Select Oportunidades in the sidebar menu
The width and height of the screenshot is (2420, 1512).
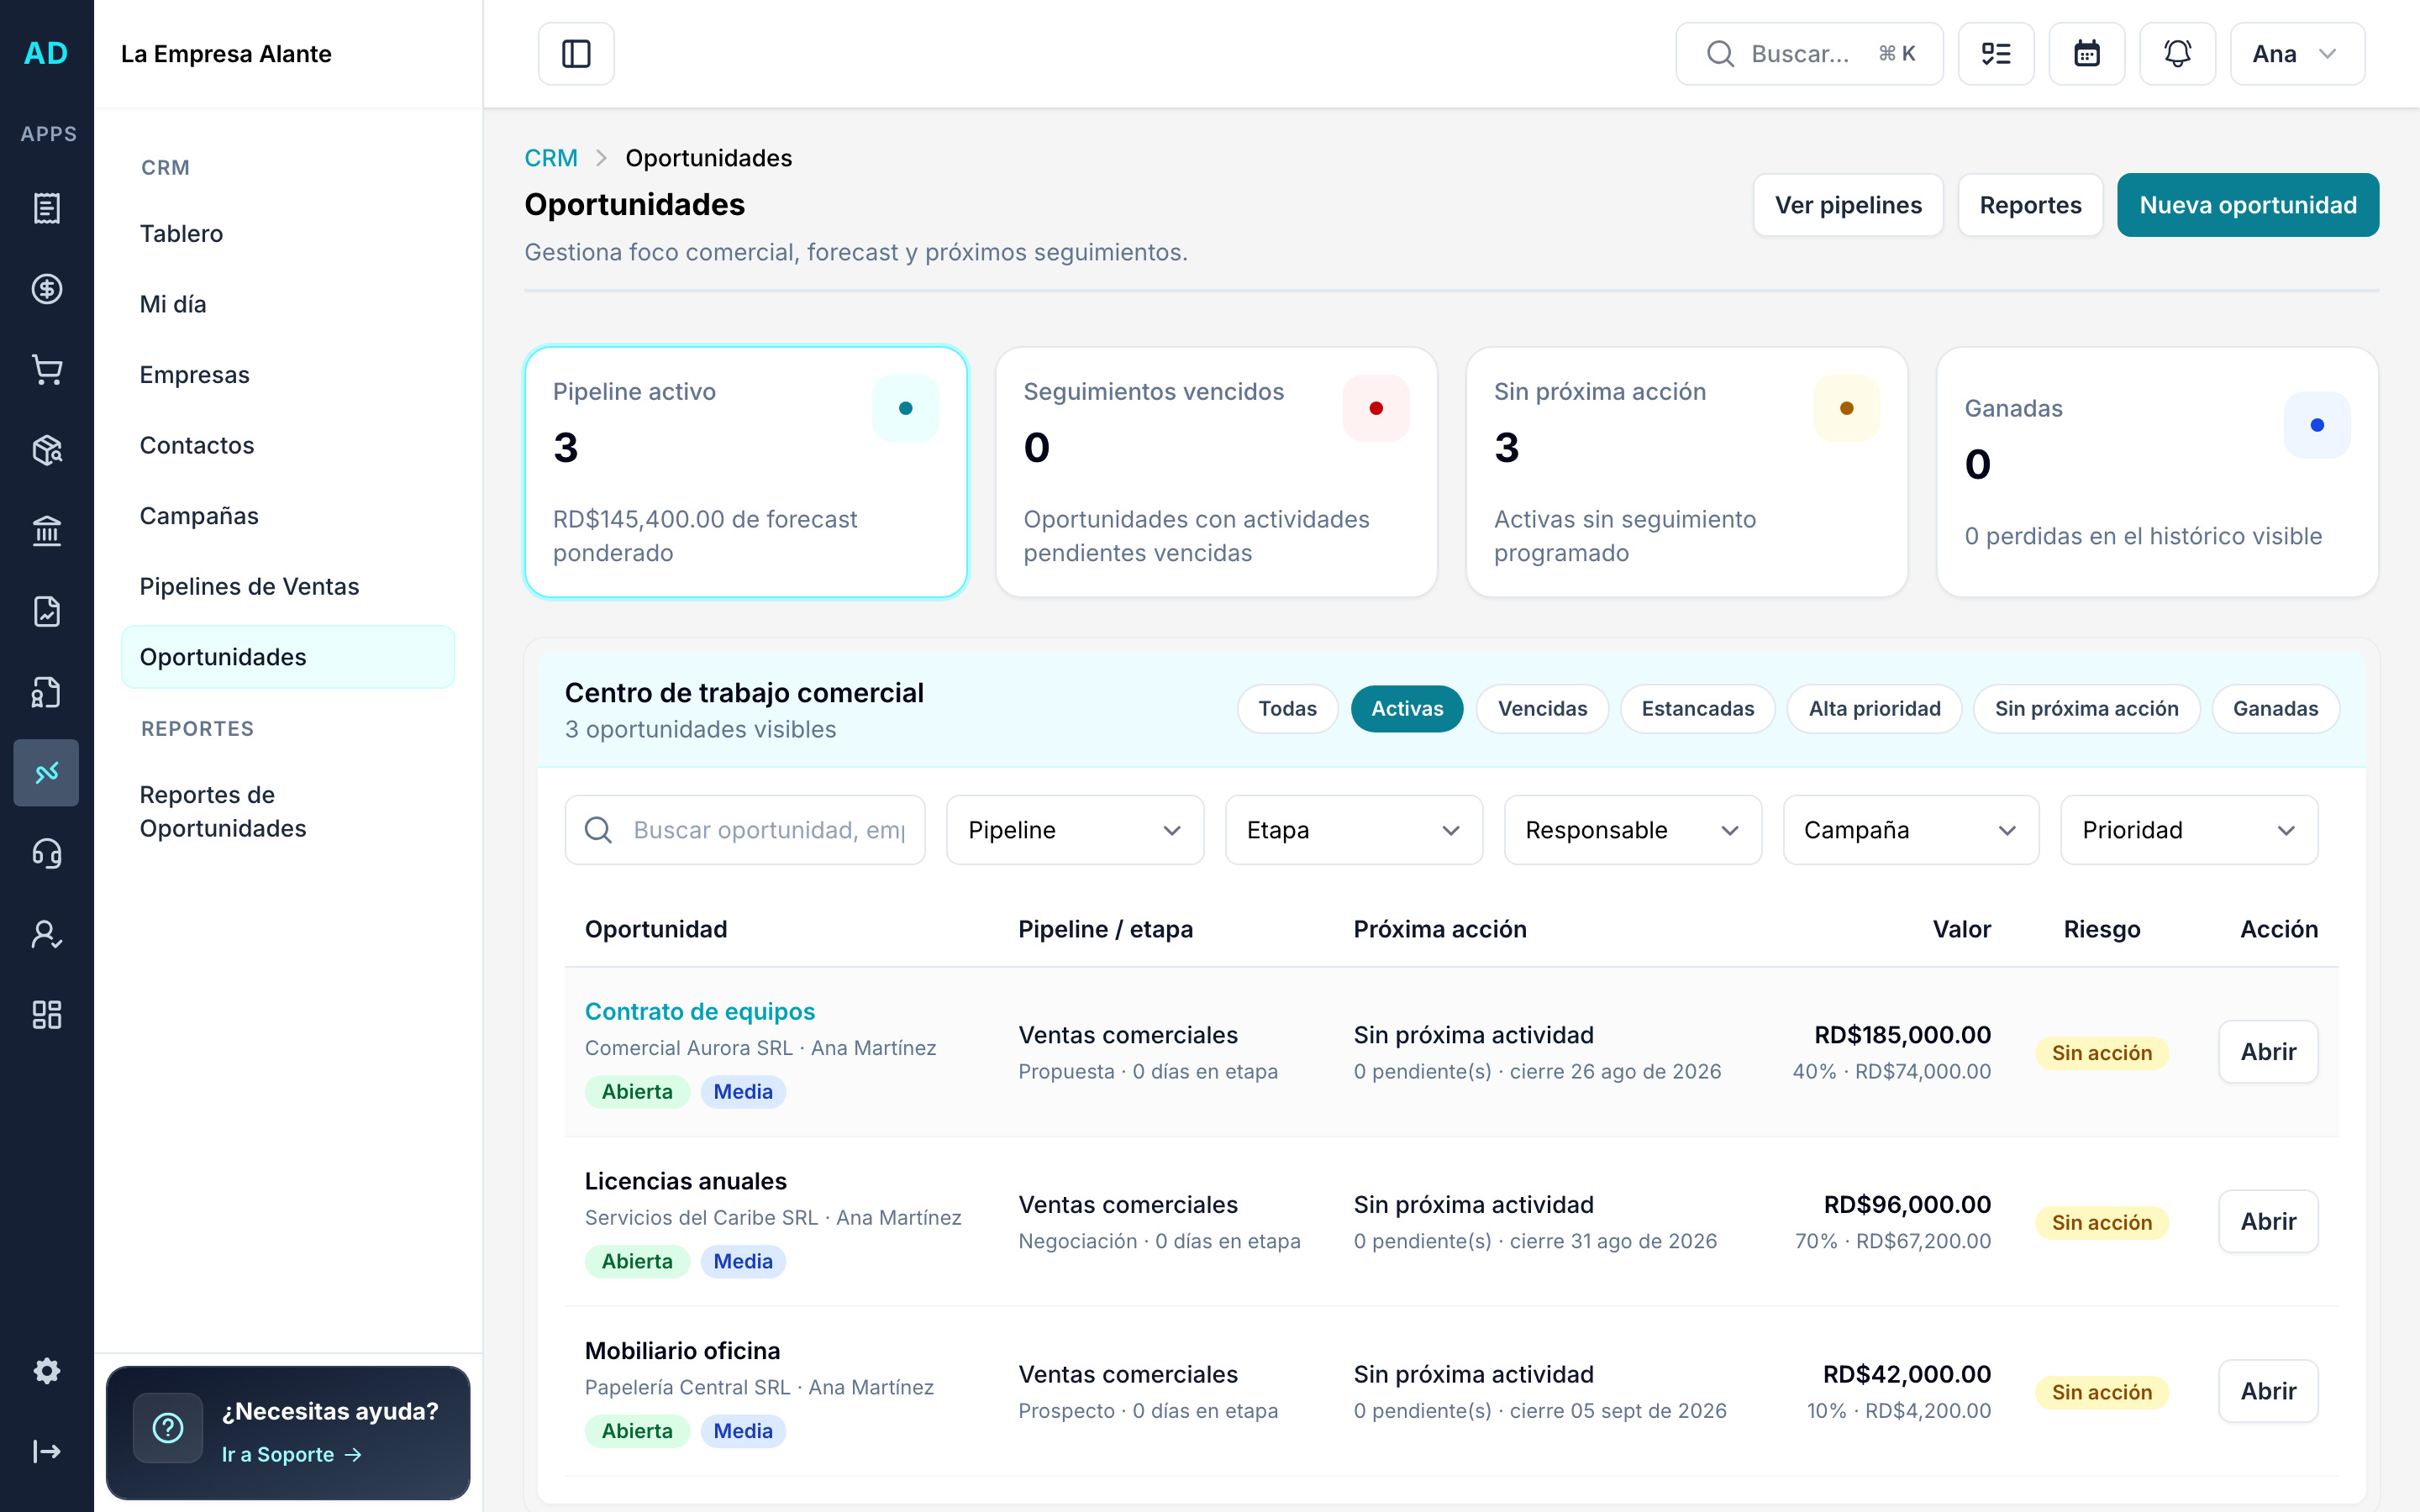288,657
